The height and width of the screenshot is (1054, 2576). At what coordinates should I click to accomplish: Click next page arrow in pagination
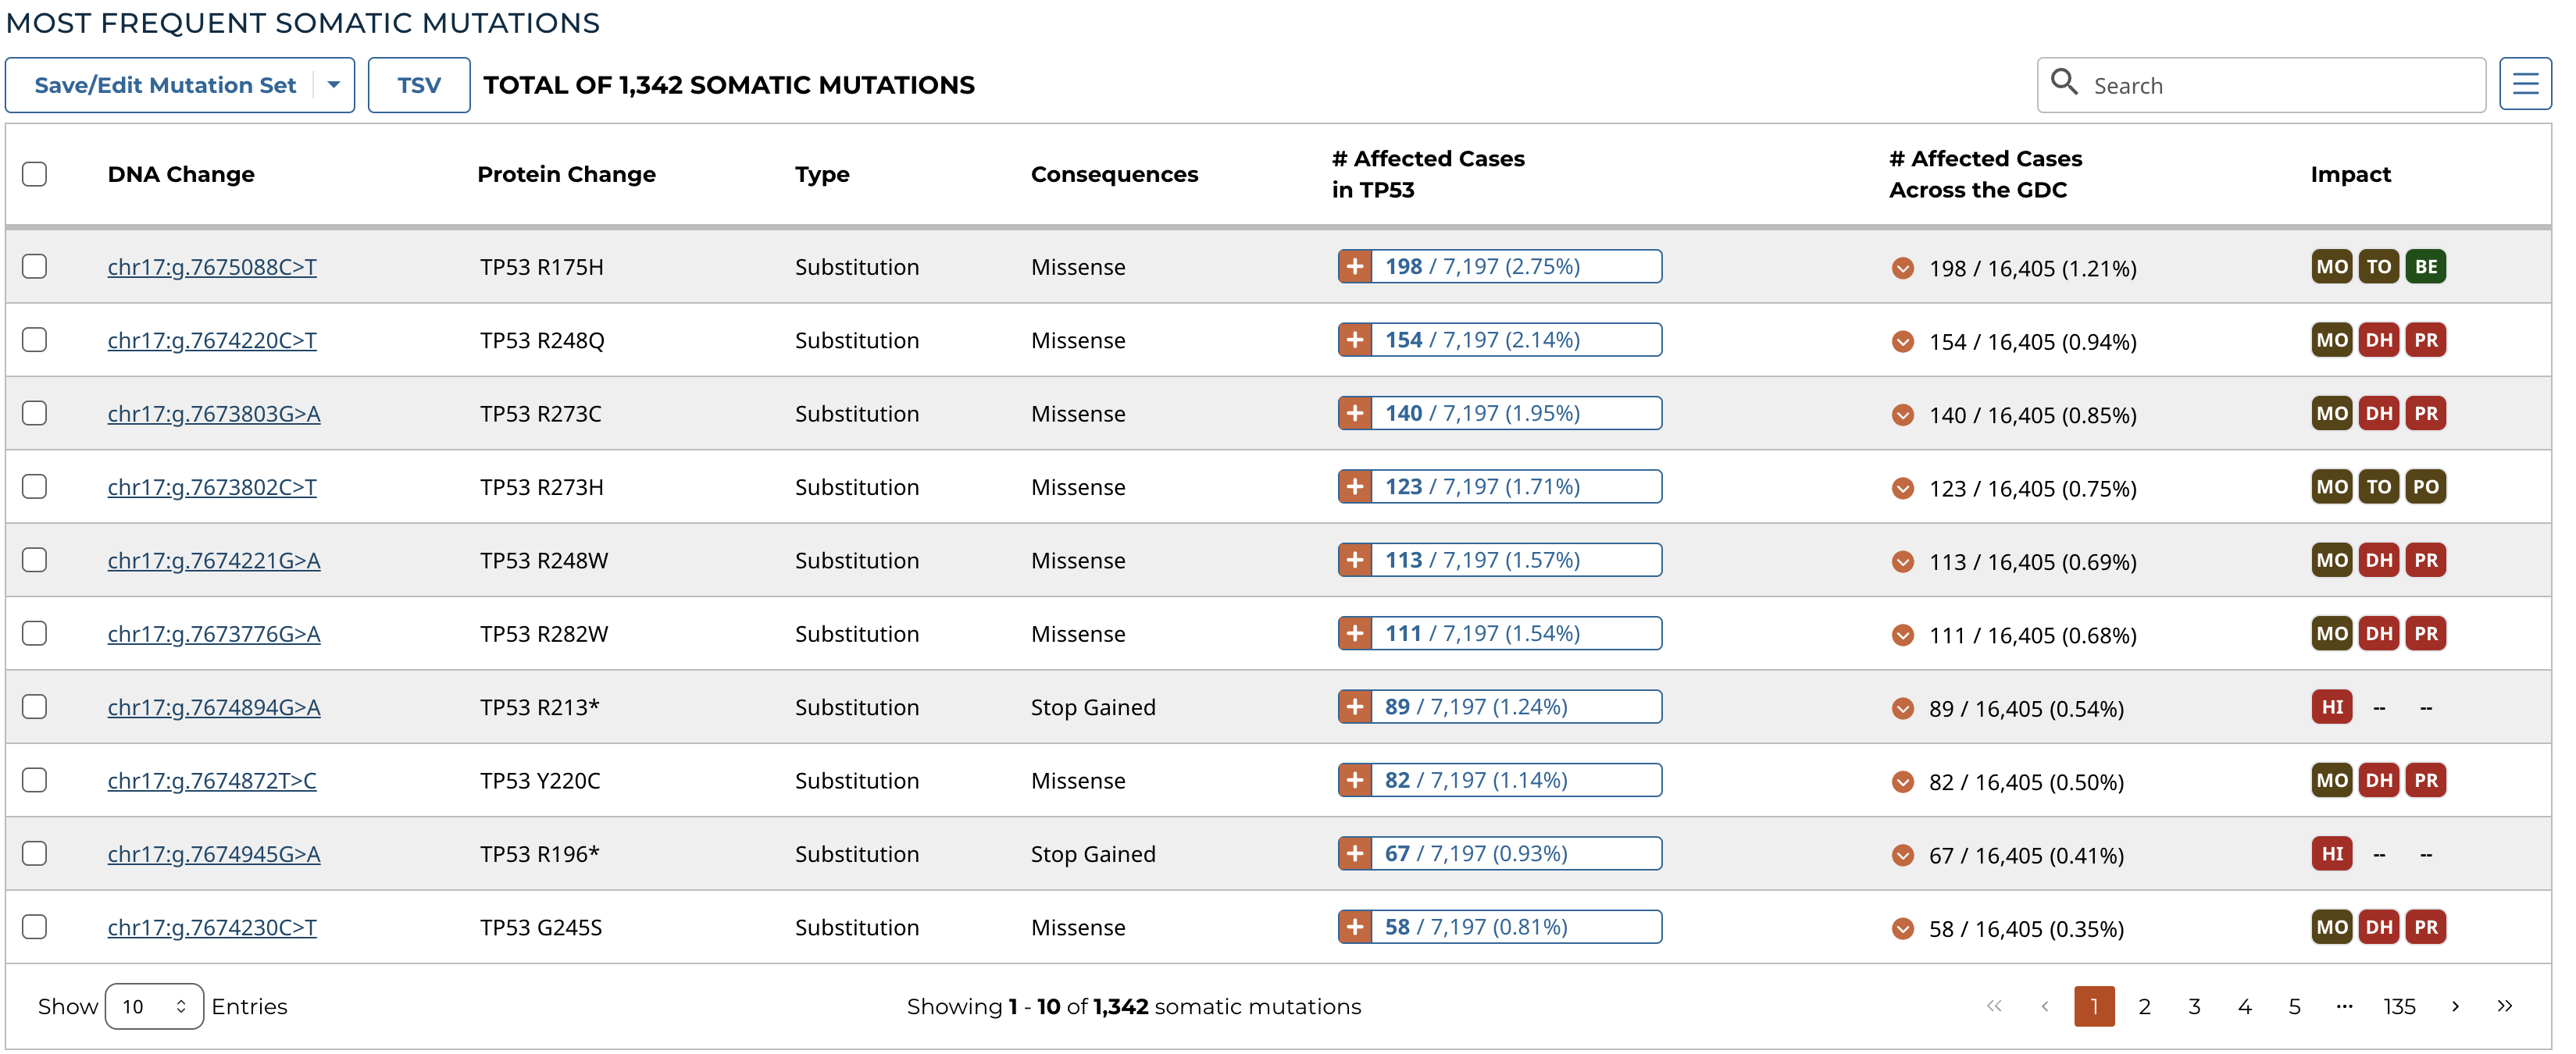pos(2455,1006)
